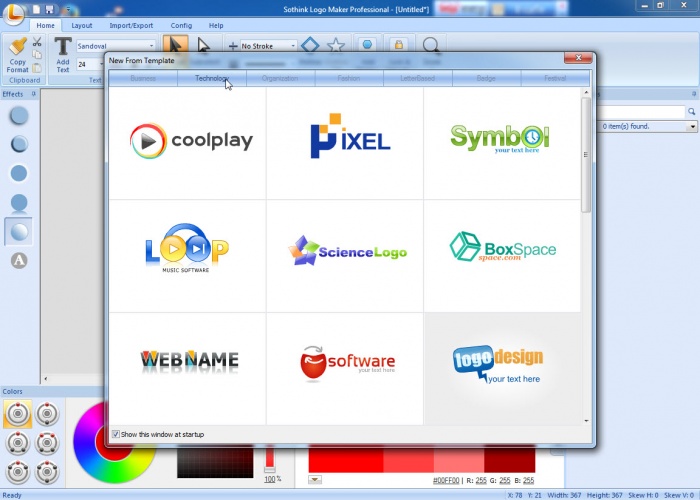The width and height of the screenshot is (700, 500).
Task: Choose the PIXEL template
Action: [345, 143]
